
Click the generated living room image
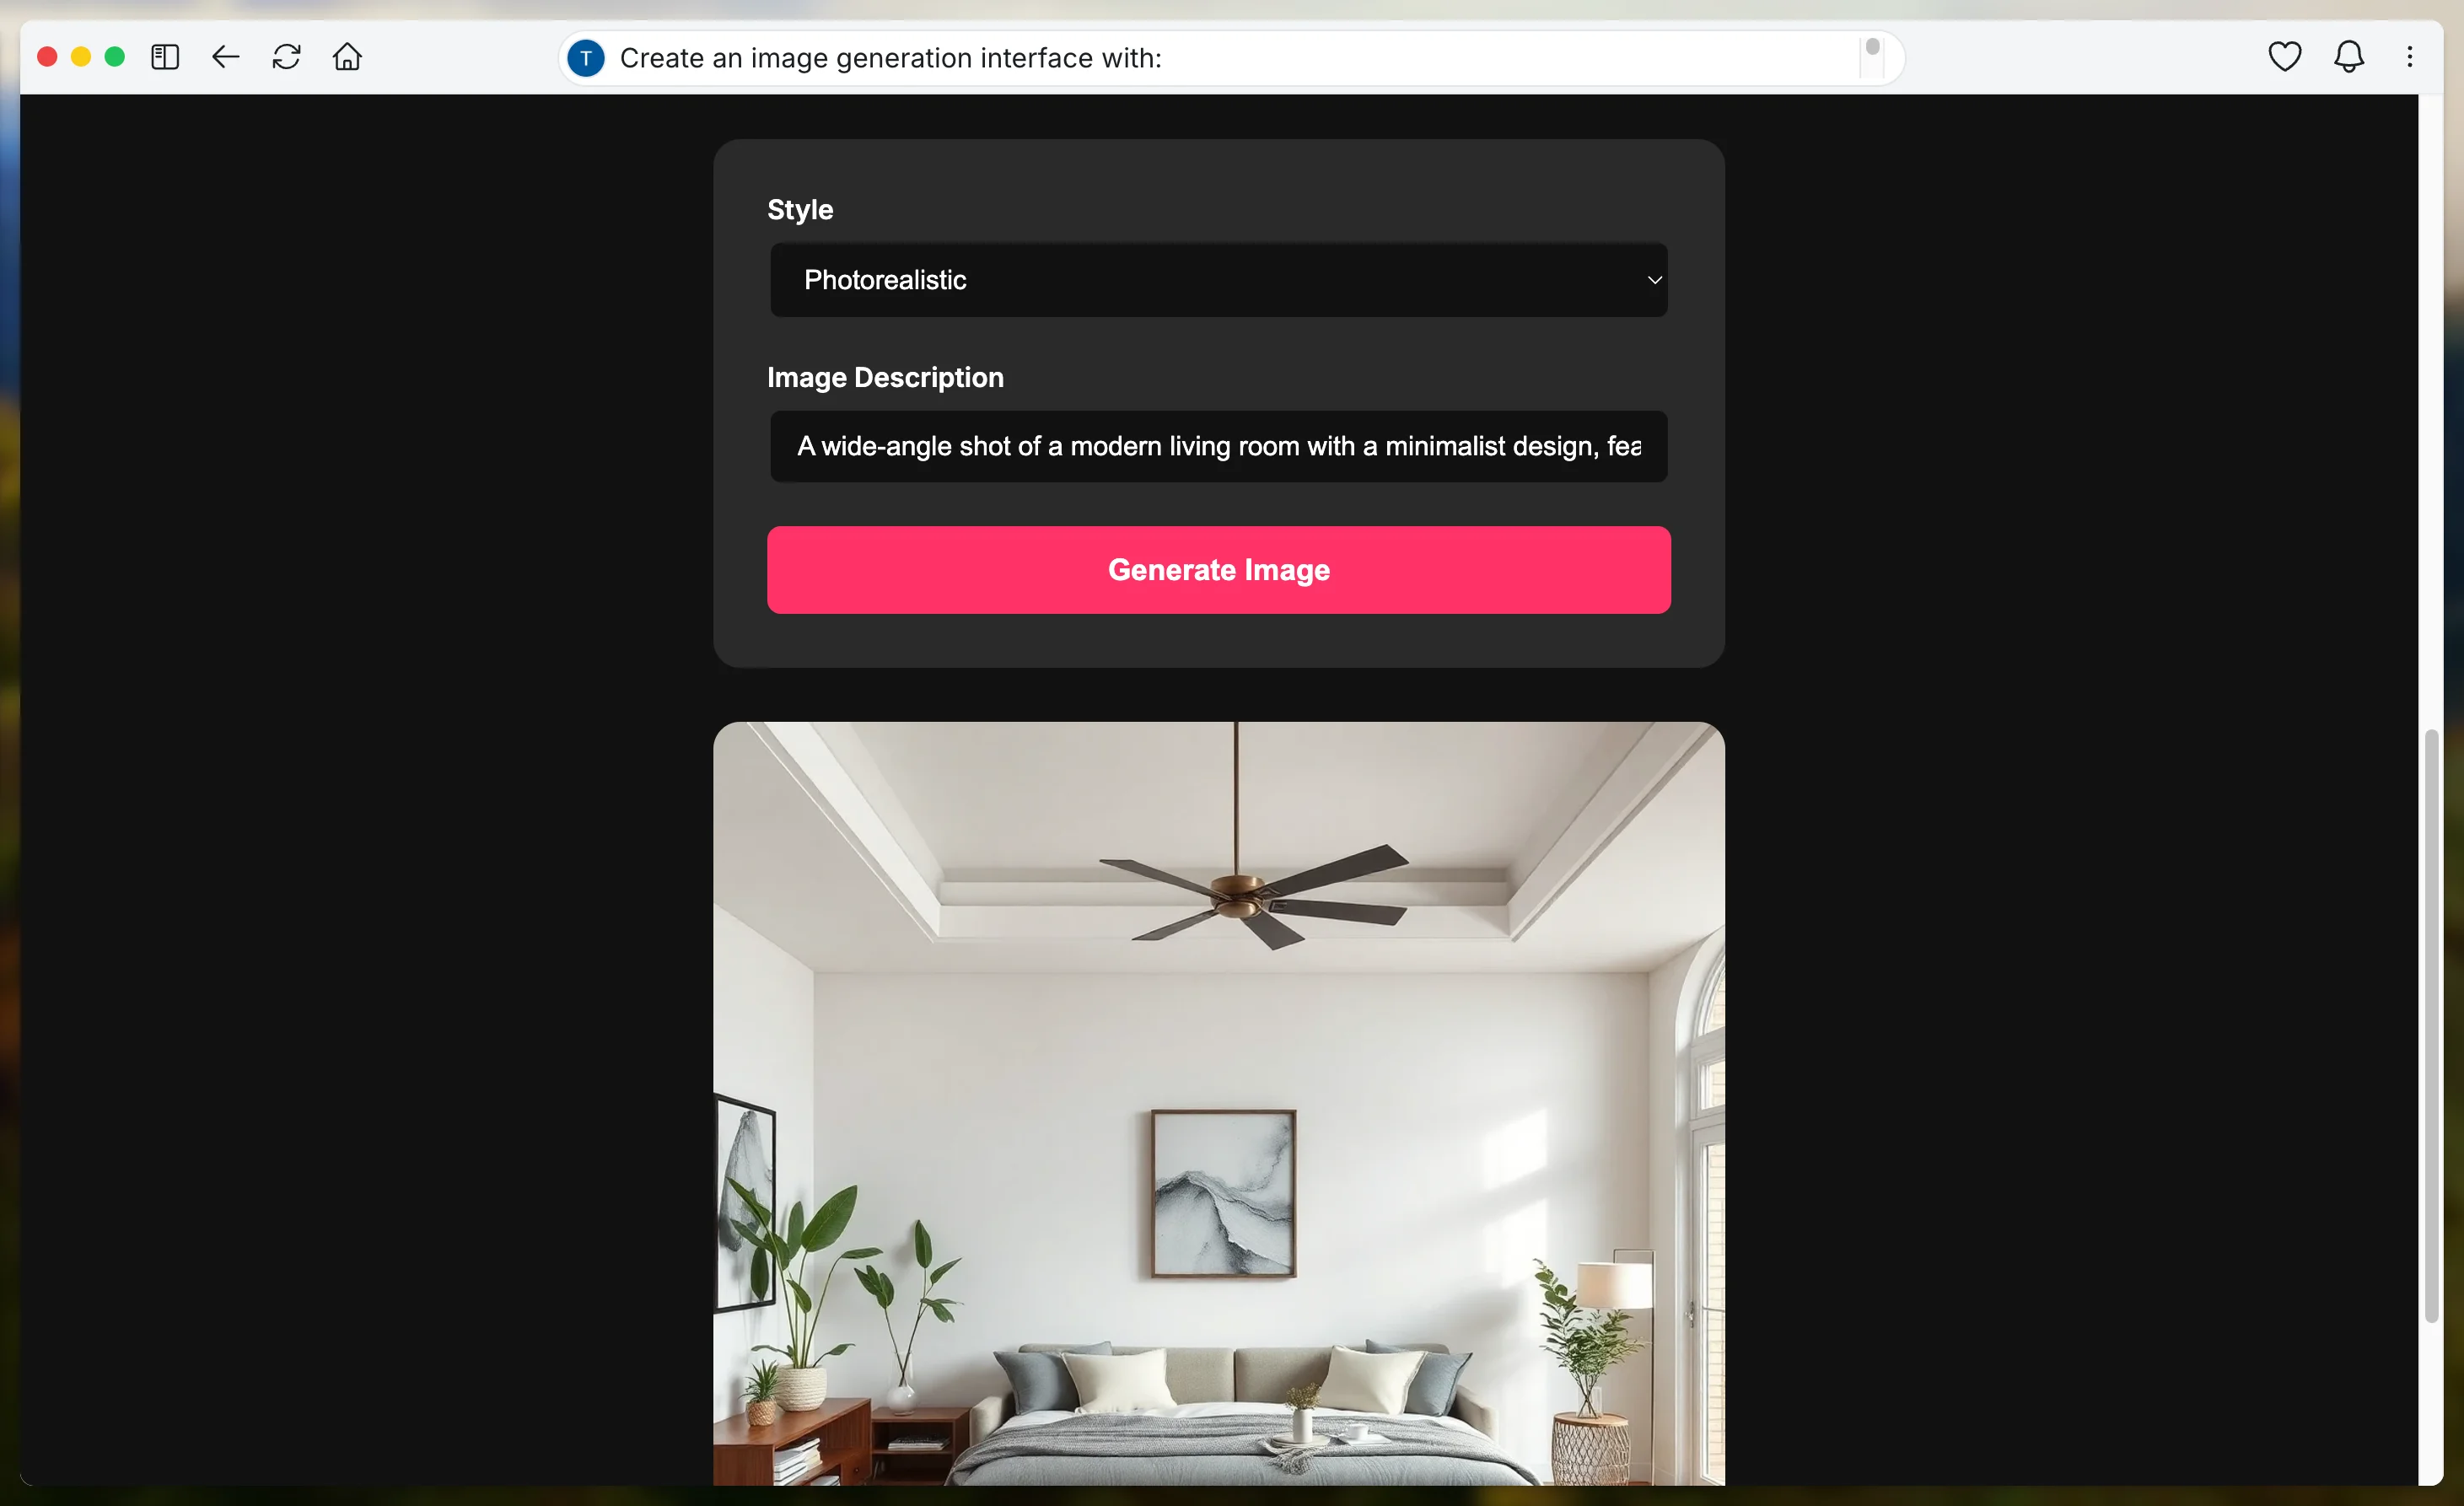pos(1219,1104)
